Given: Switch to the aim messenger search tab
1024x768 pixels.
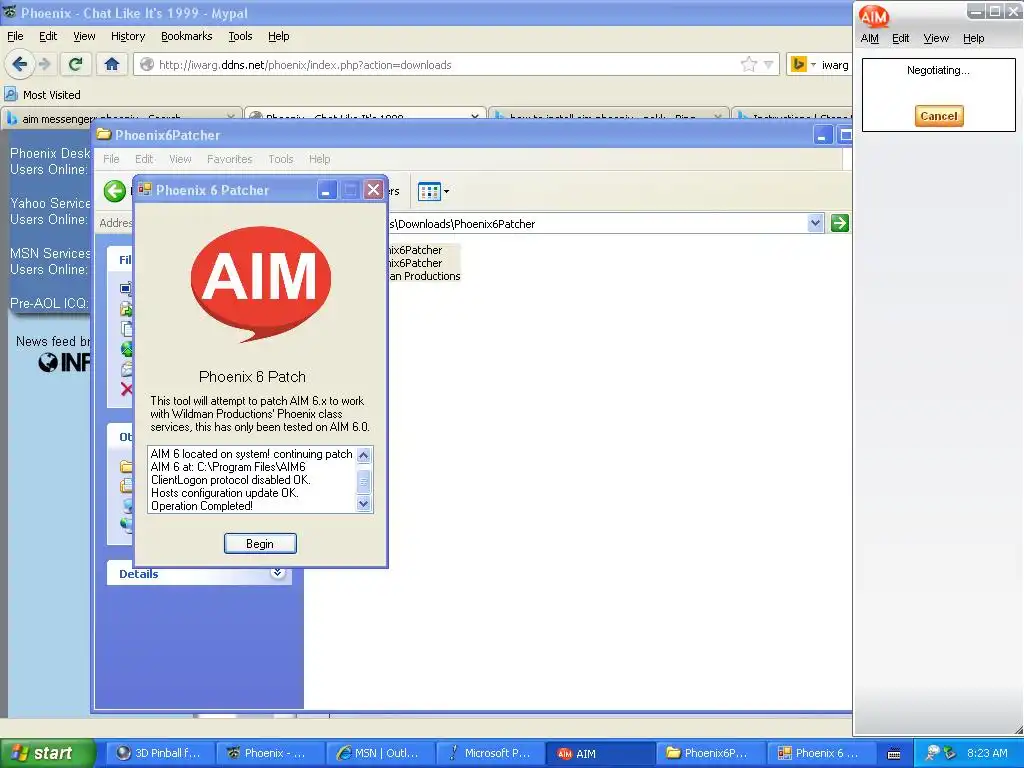Looking at the screenshot, I should (x=121, y=114).
